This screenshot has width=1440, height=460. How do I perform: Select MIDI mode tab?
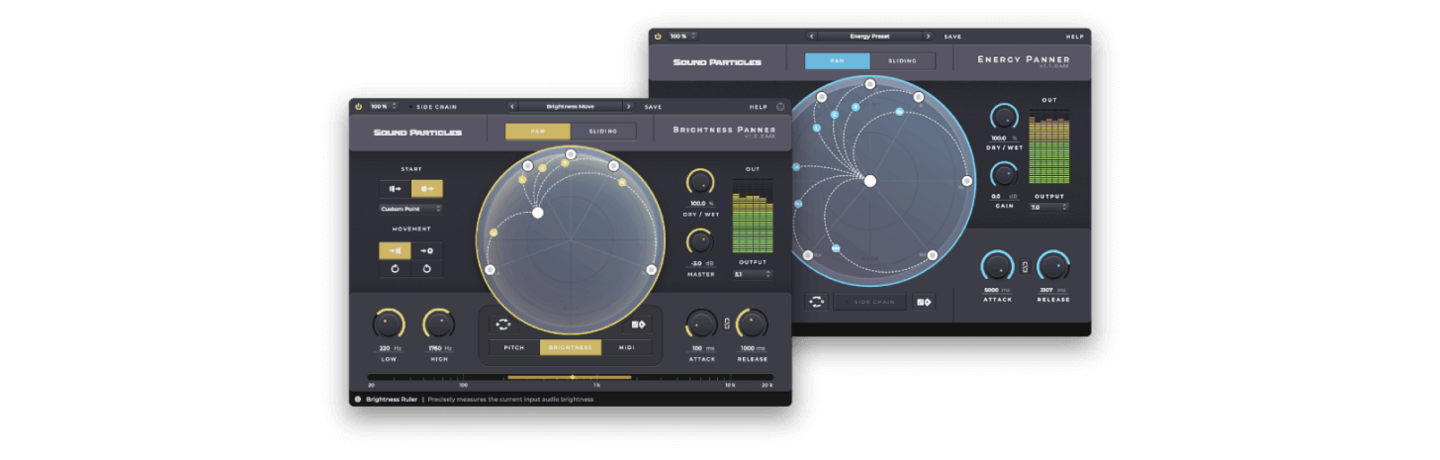pyautogui.click(x=627, y=347)
